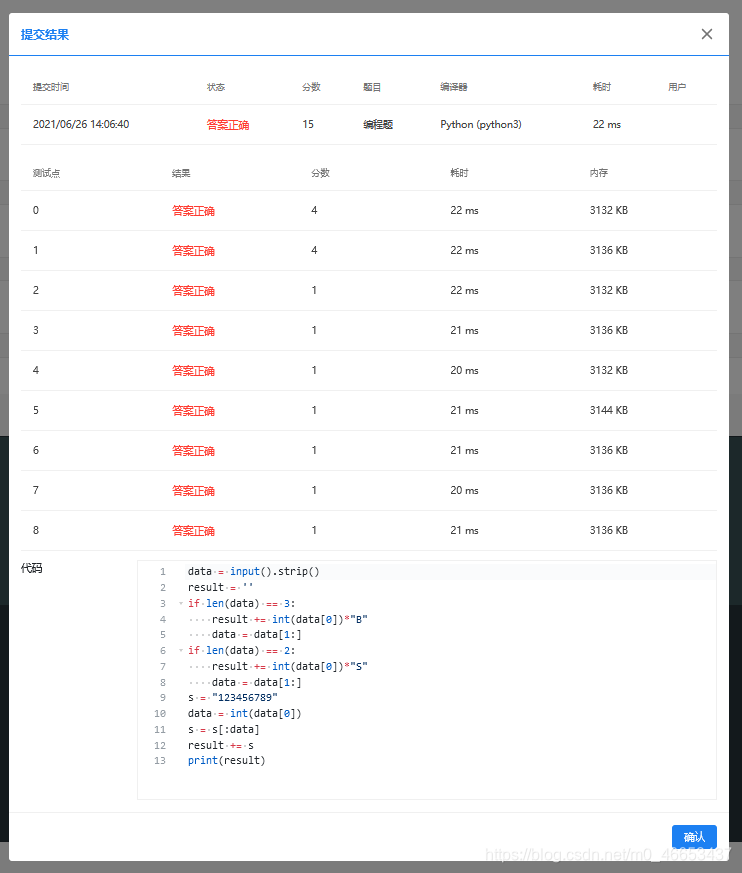Screen dimensions: 742x873
Task: Click the 结果 column header
Action: tap(181, 173)
